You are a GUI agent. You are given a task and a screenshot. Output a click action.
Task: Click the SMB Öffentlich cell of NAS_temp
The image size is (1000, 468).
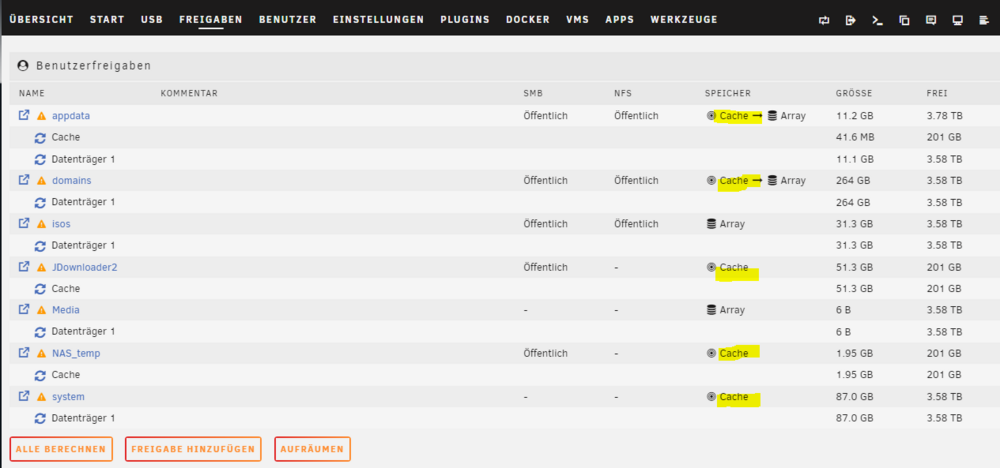pos(545,353)
